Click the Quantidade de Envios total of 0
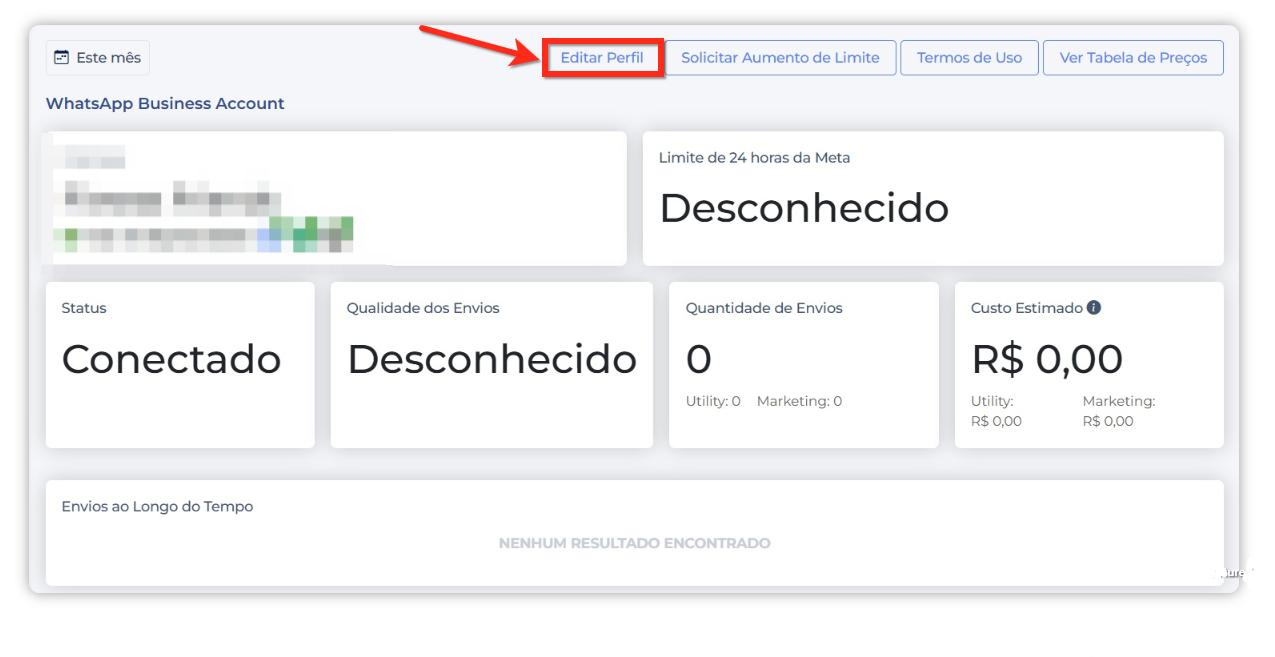The height and width of the screenshot is (657, 1275). (x=699, y=359)
